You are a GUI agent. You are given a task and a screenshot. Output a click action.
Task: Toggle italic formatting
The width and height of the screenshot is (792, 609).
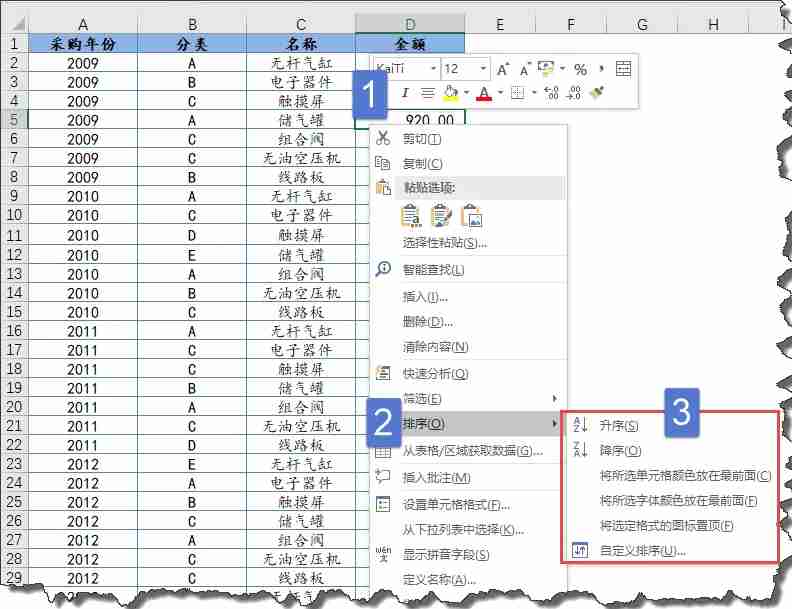[405, 93]
